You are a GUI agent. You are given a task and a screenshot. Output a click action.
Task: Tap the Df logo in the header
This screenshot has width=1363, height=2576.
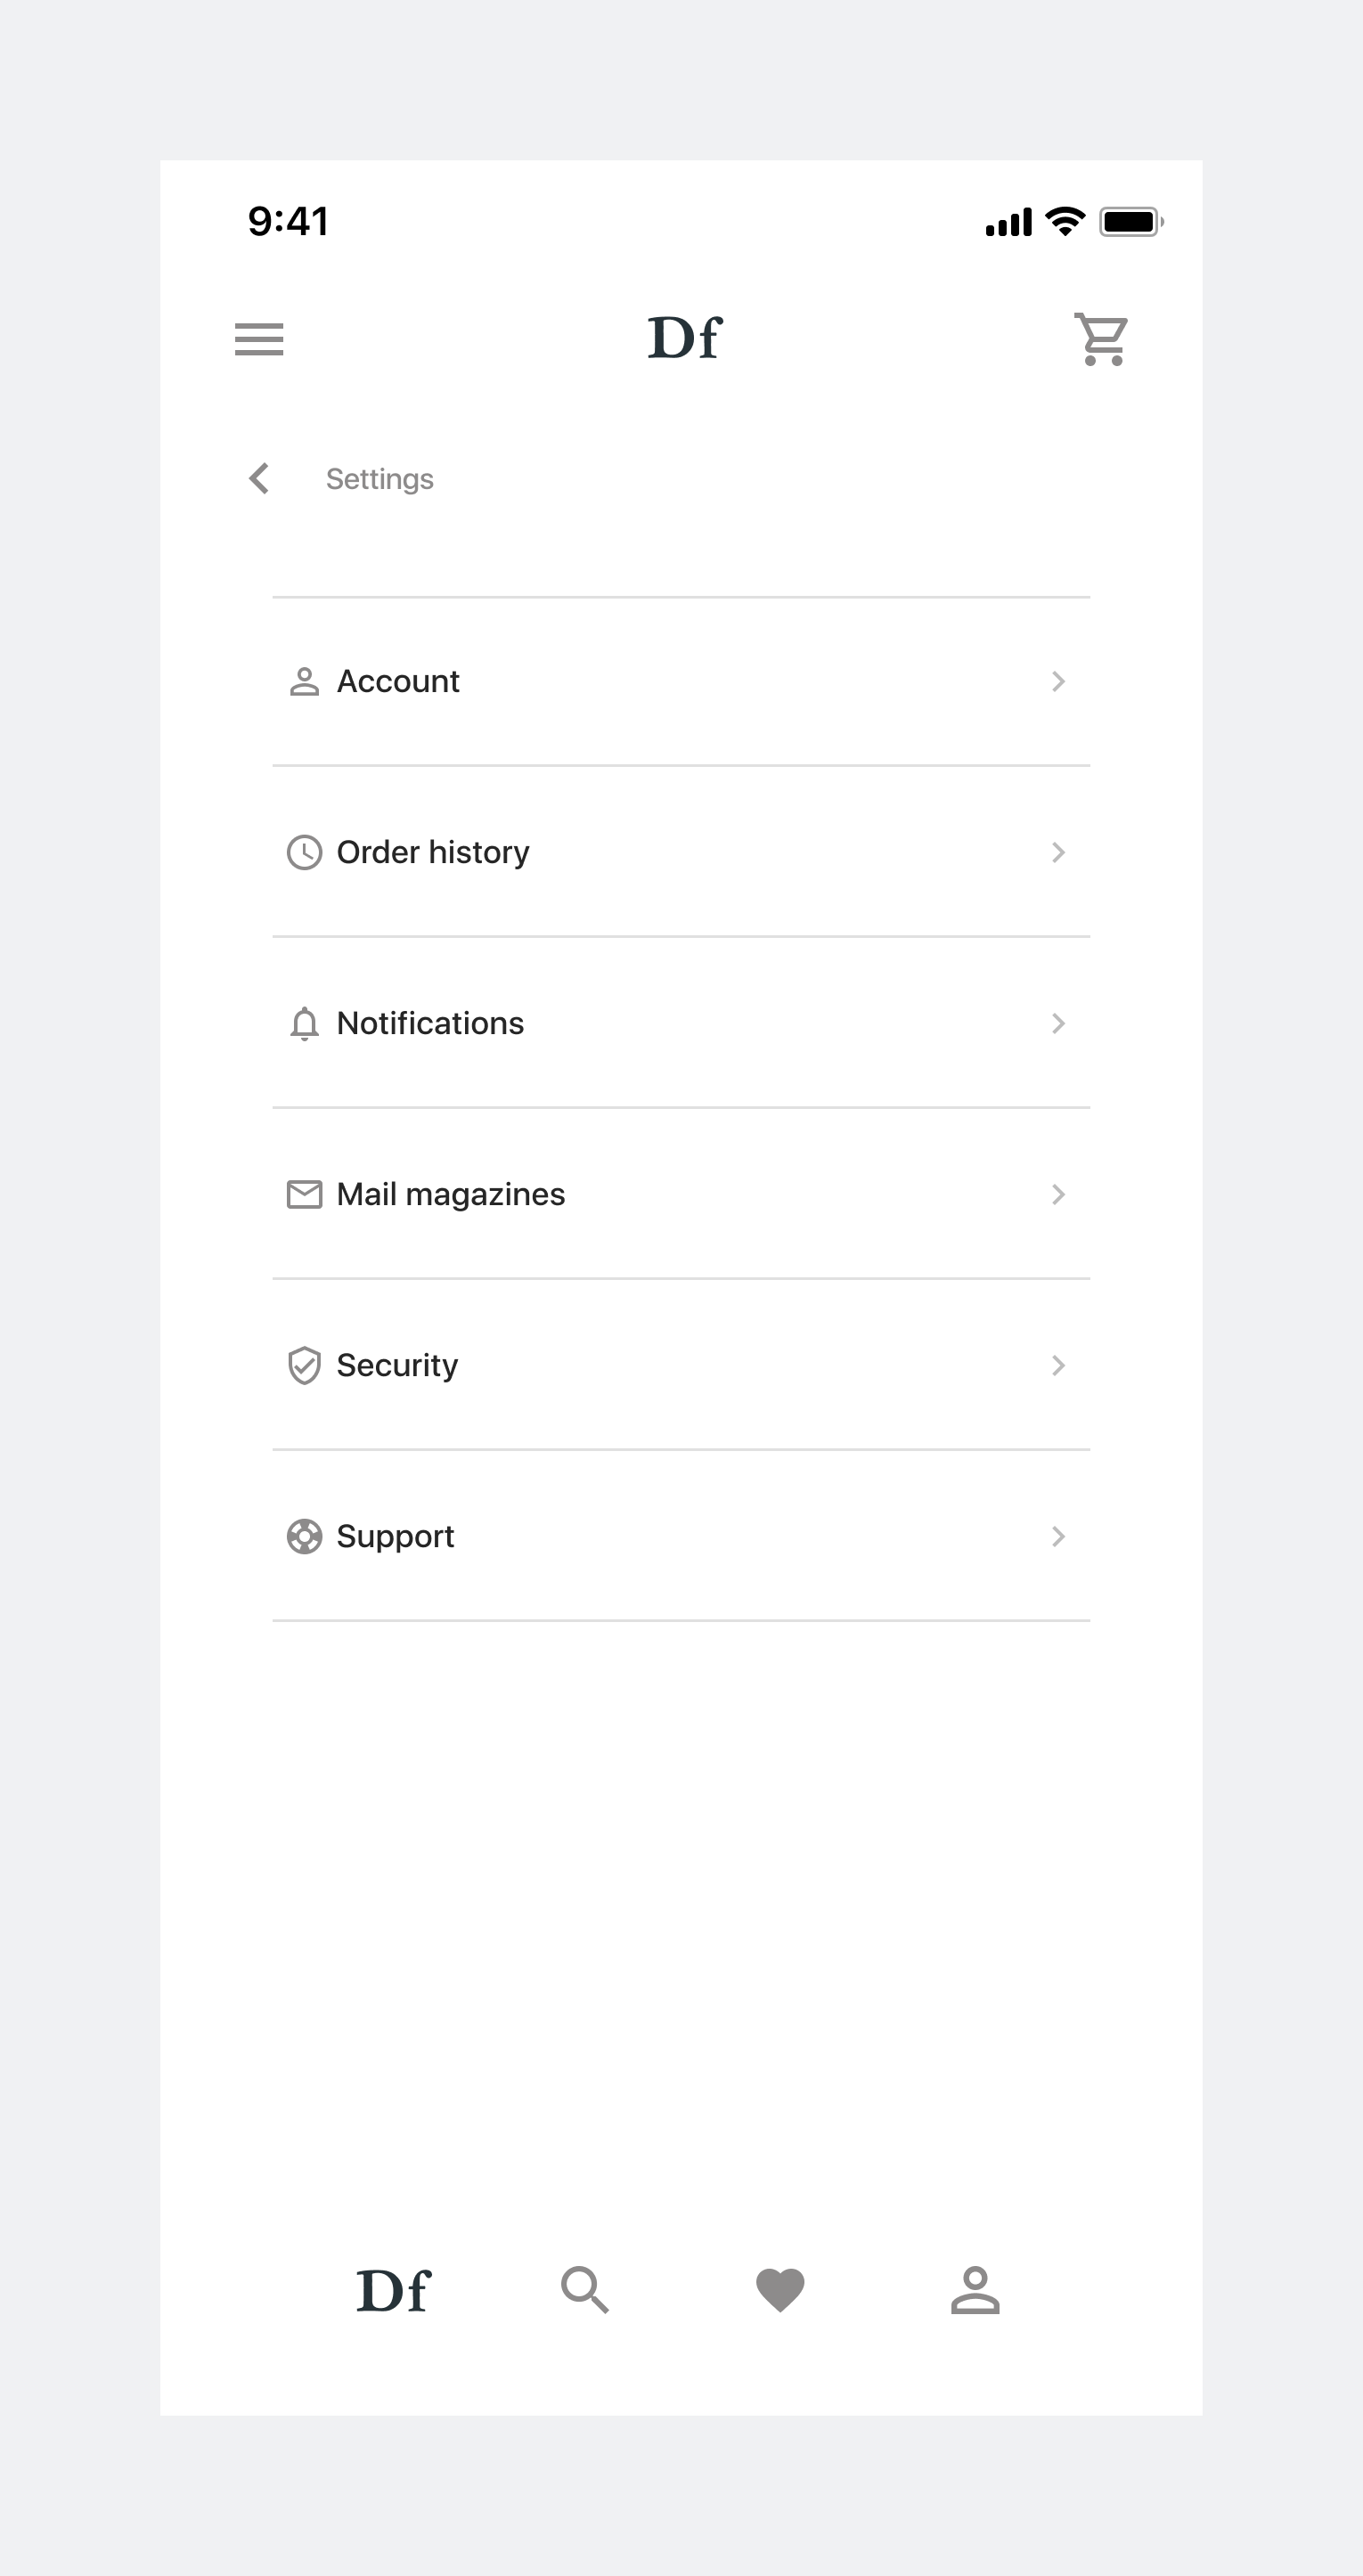684,338
